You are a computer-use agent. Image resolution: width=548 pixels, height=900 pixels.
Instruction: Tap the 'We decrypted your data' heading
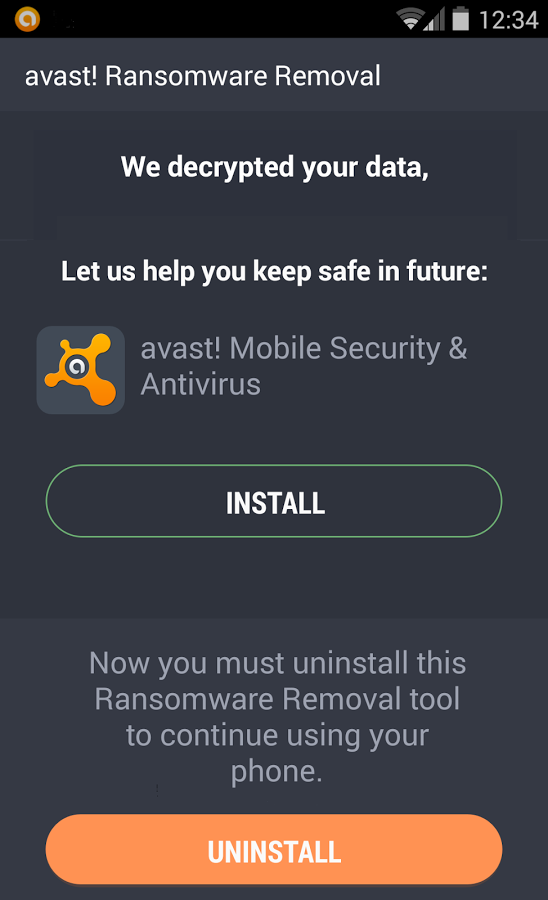coord(274,167)
